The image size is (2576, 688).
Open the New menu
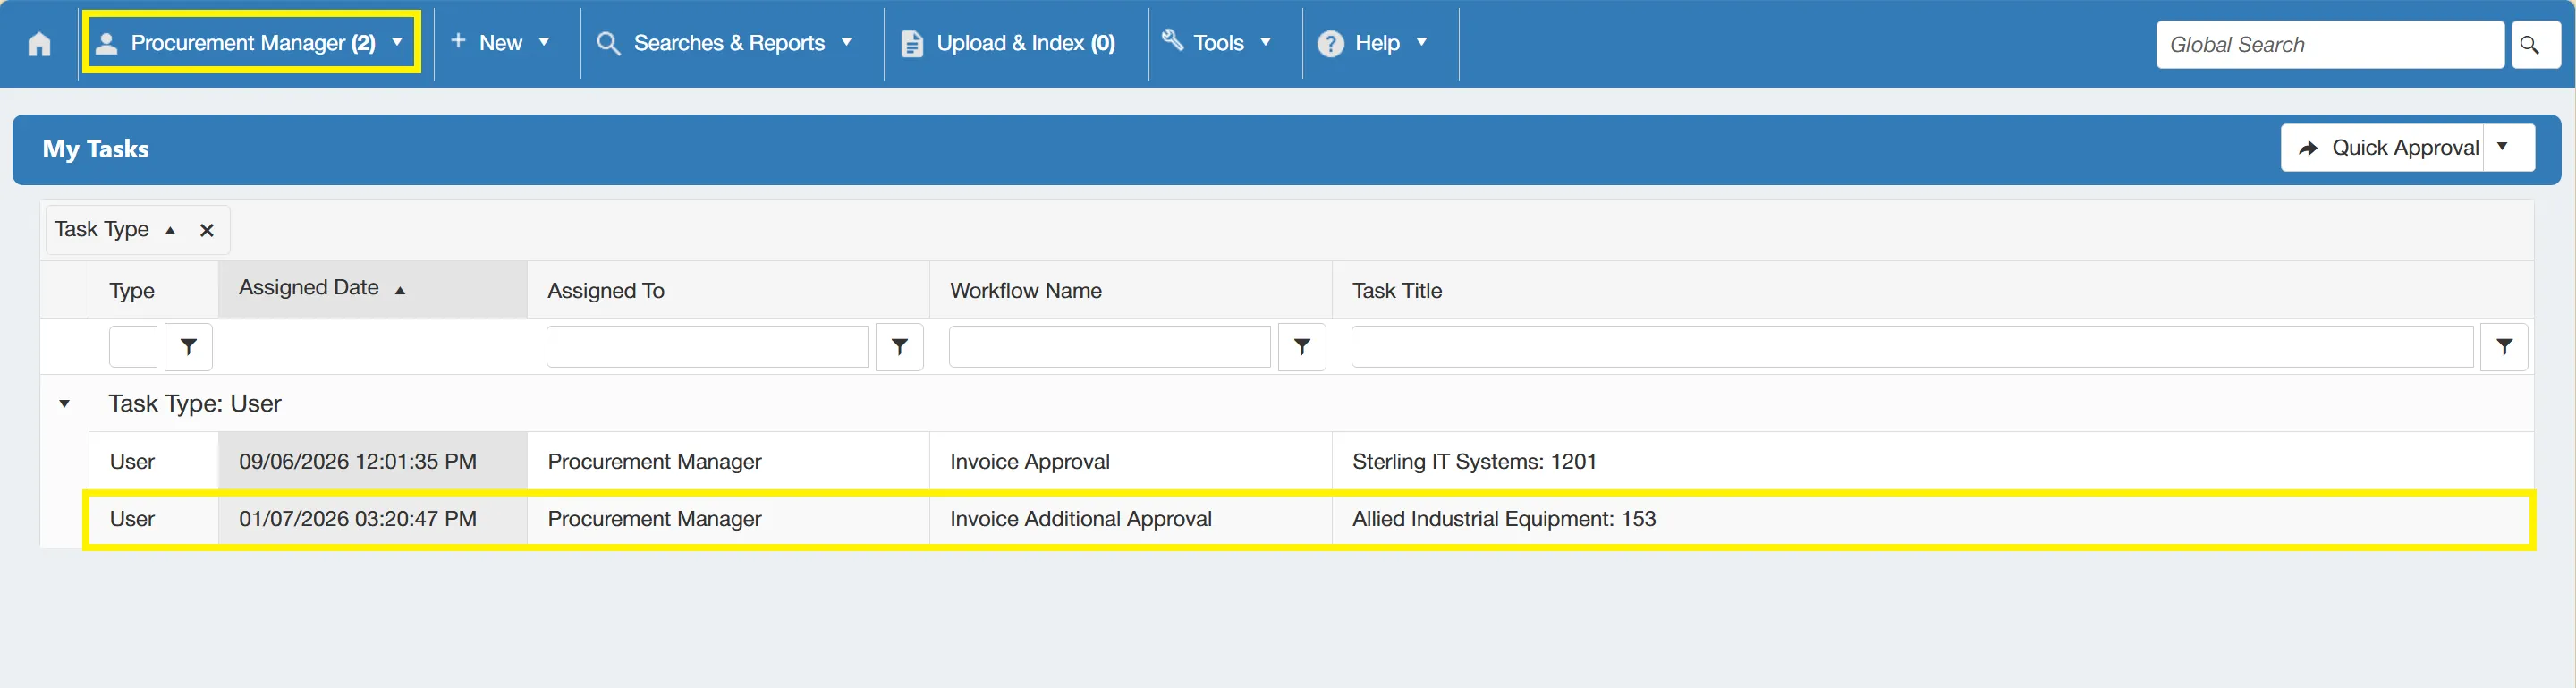click(501, 43)
